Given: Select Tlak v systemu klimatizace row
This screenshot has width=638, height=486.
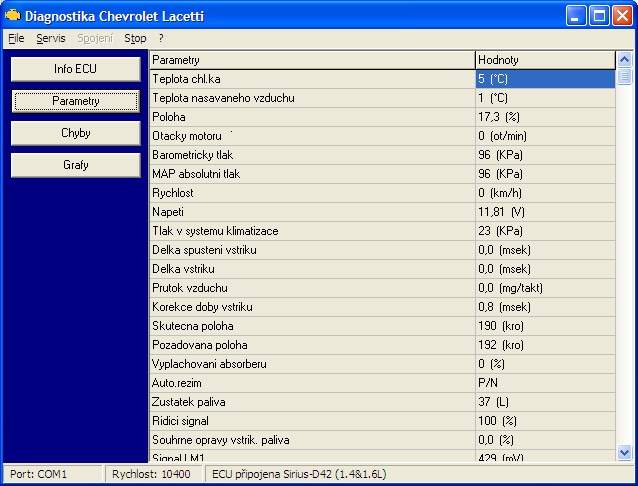Looking at the screenshot, I should (382, 231).
